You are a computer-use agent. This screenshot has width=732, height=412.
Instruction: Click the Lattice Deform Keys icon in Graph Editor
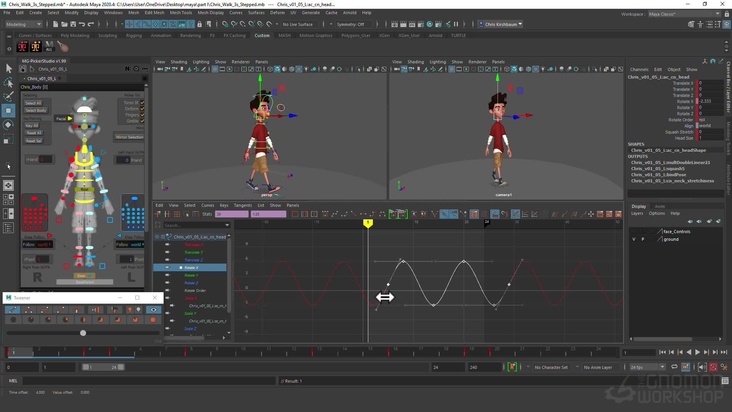[x=177, y=214]
